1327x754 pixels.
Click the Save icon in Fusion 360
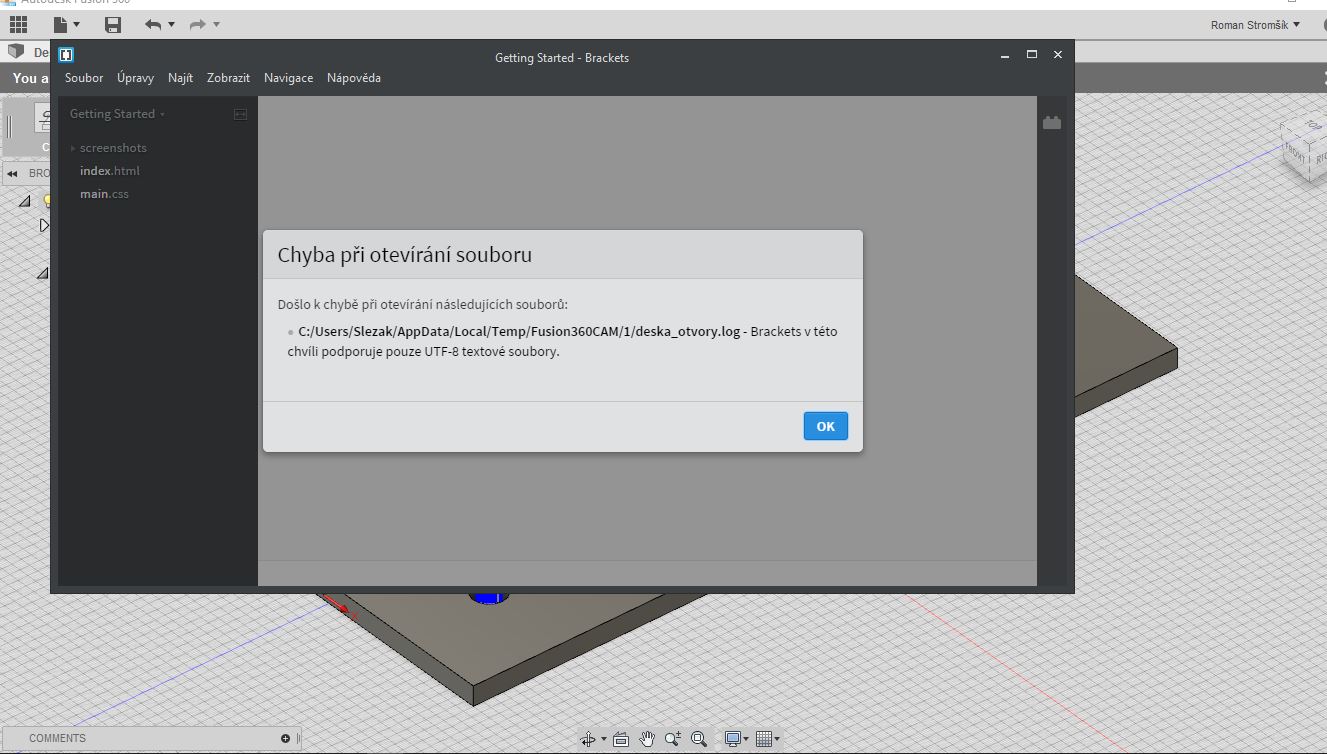click(x=112, y=24)
